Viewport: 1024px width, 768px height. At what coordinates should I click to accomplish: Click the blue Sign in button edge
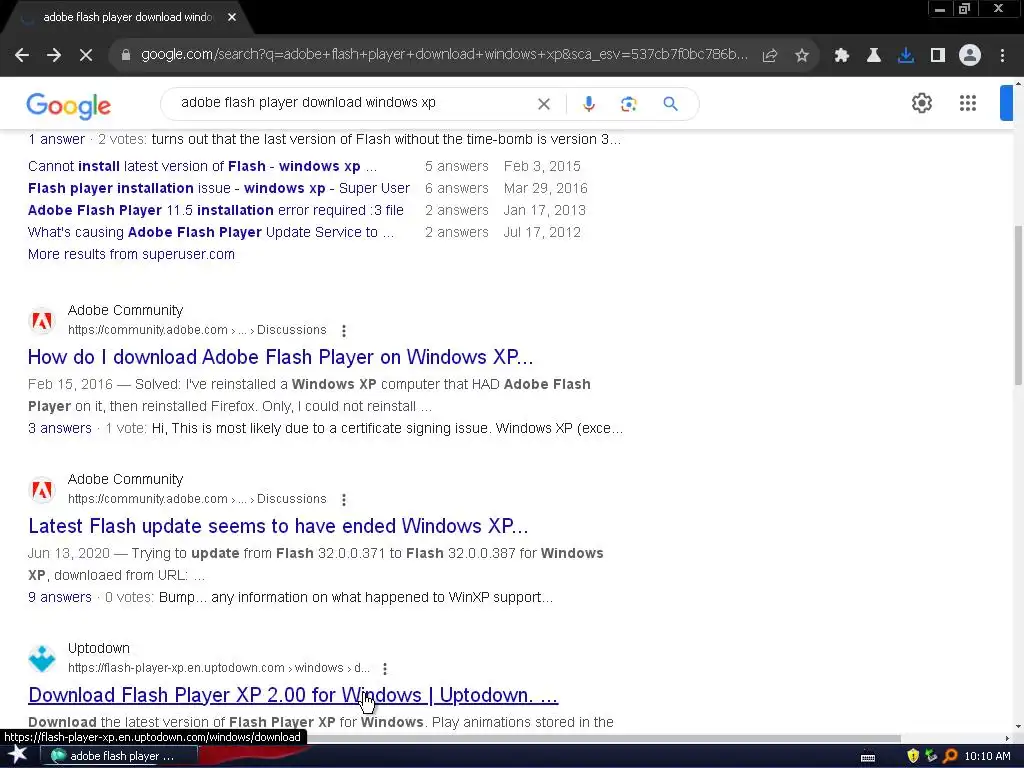pos(1006,103)
